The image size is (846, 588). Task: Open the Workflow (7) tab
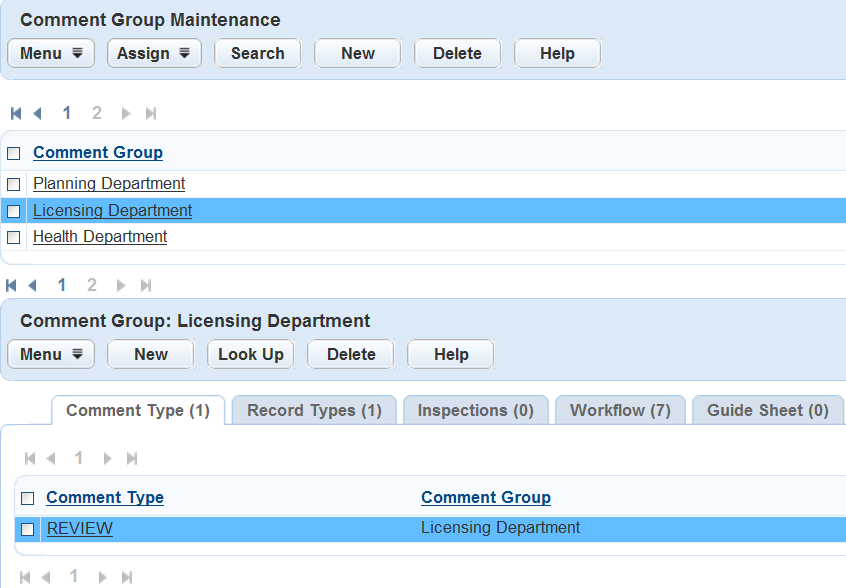(x=620, y=410)
